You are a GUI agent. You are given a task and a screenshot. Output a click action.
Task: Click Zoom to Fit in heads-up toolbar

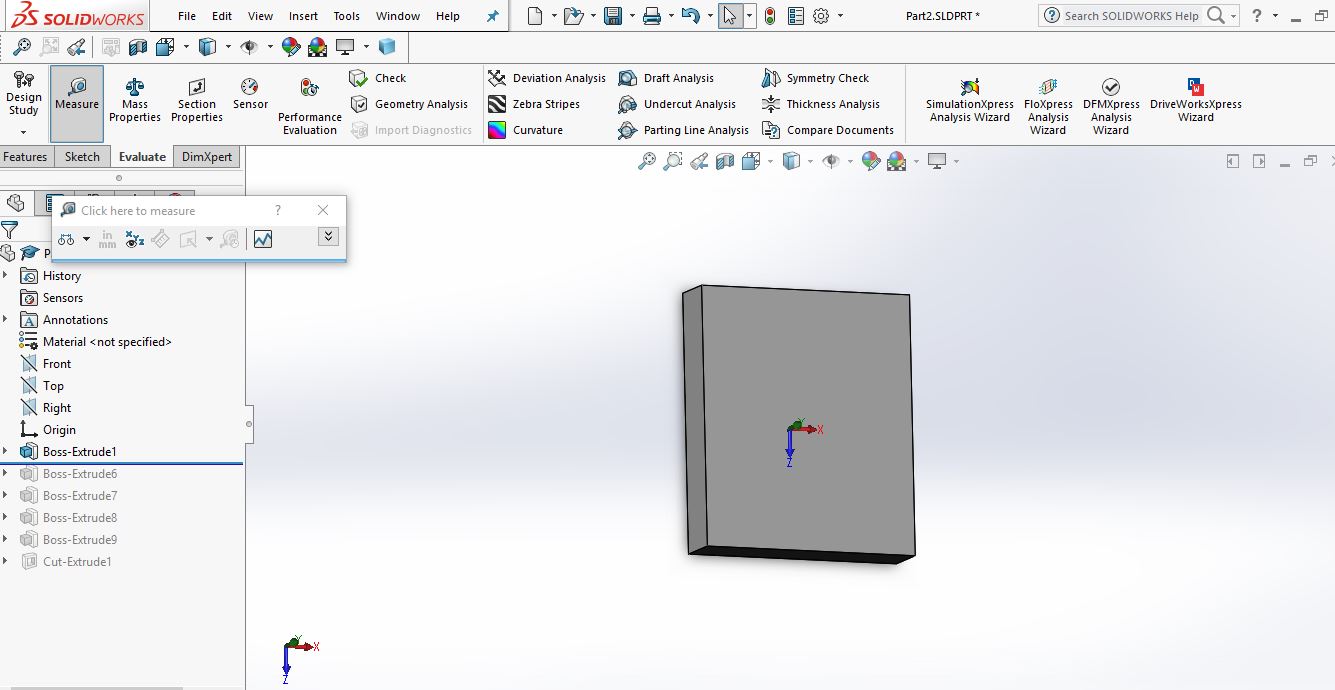tap(647, 161)
